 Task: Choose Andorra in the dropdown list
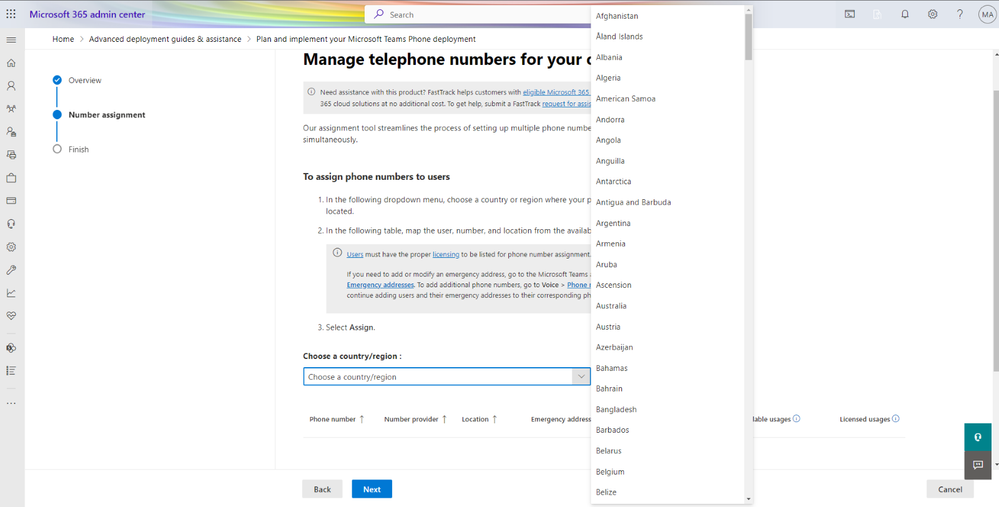[668, 119]
